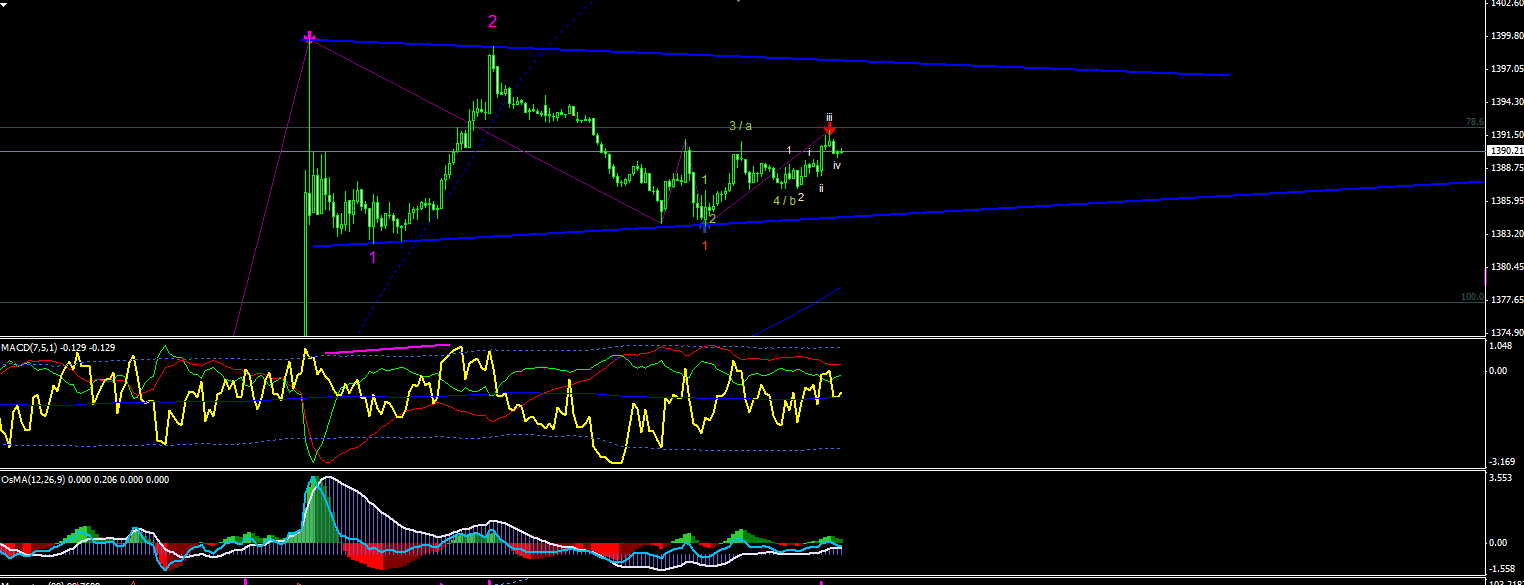
Task: Click the 1383.20 price axis label
Action: pos(1506,234)
